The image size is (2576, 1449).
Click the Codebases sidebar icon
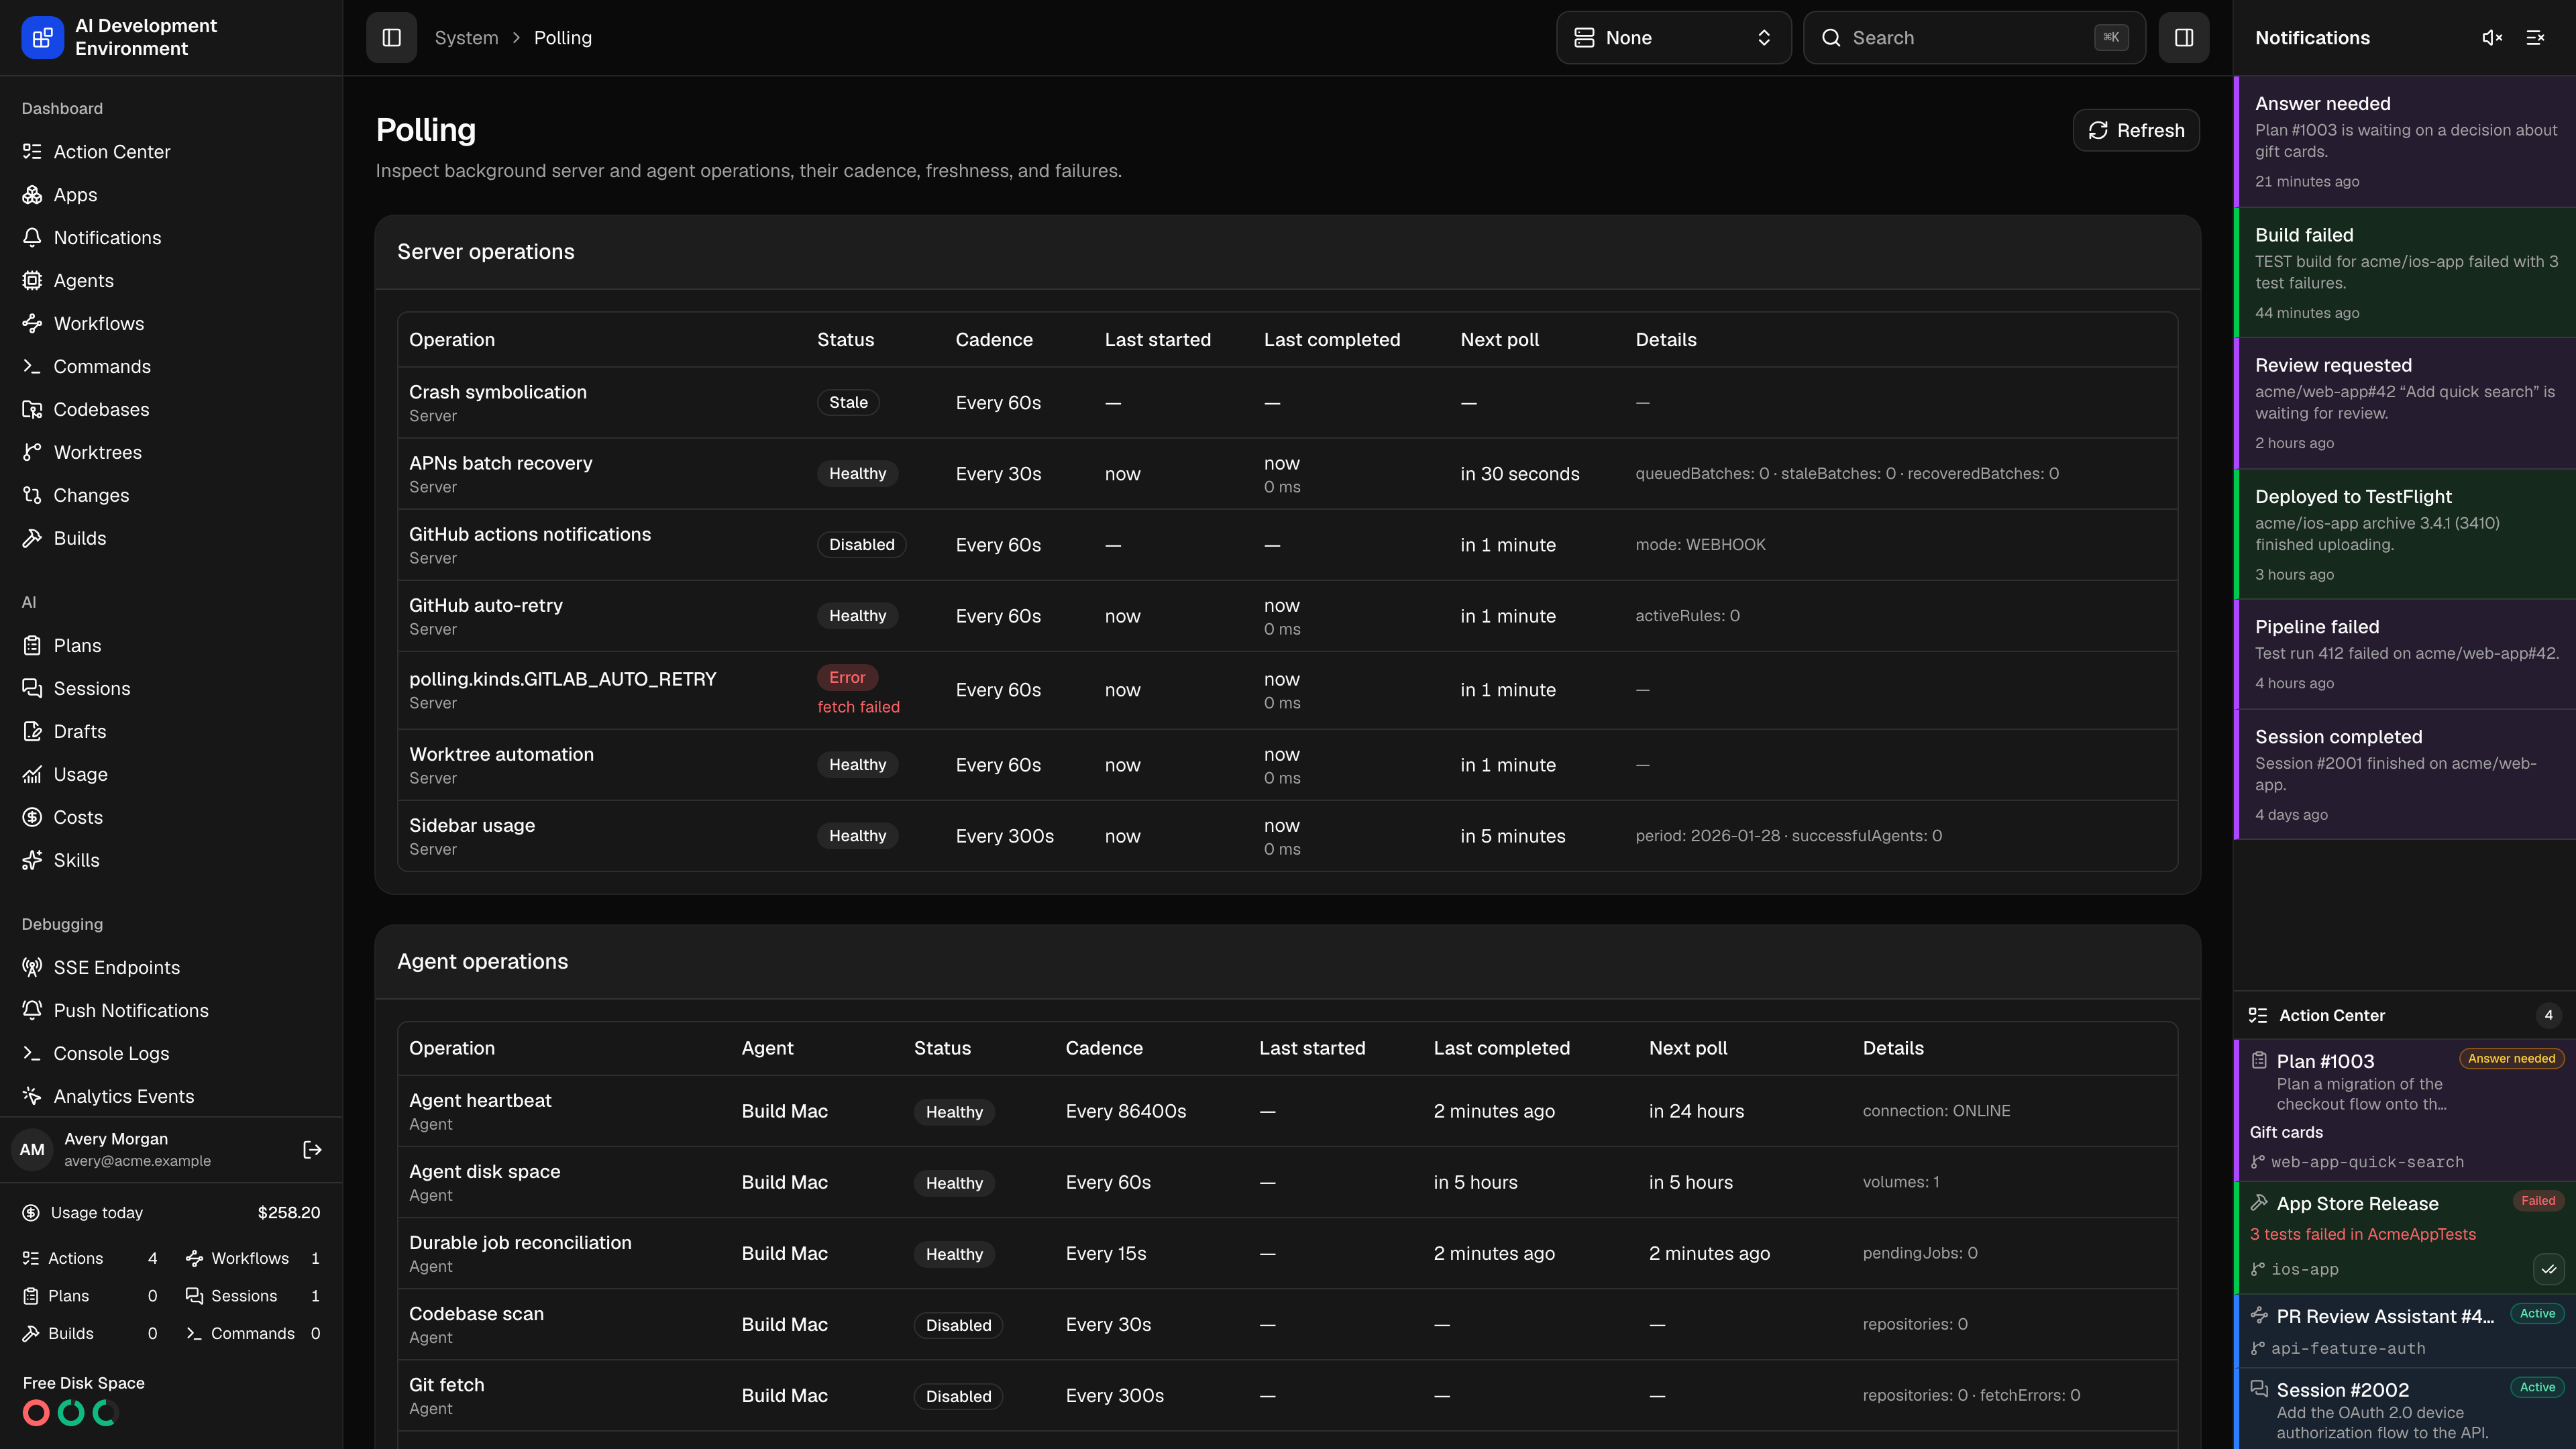[32, 410]
